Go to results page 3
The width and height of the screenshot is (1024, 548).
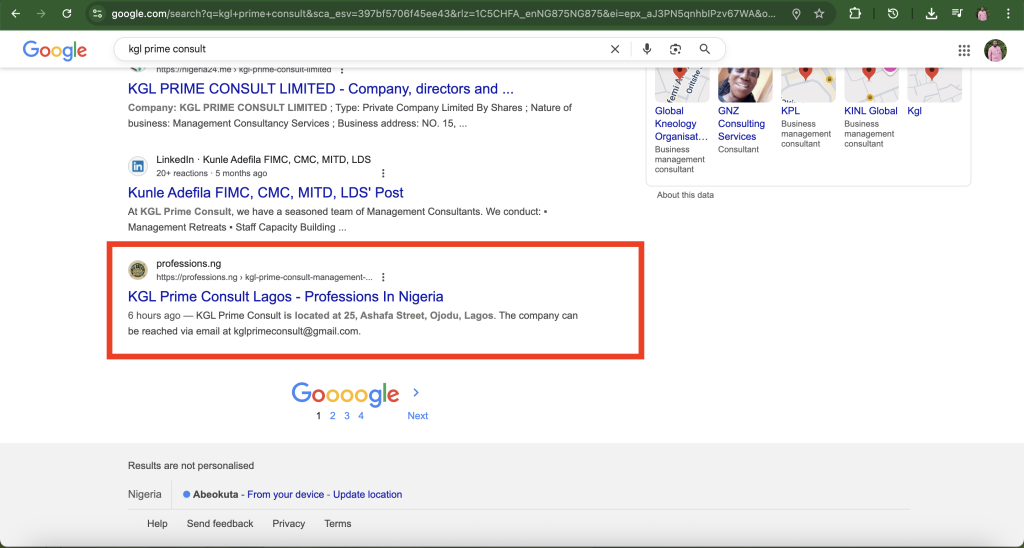[347, 416]
